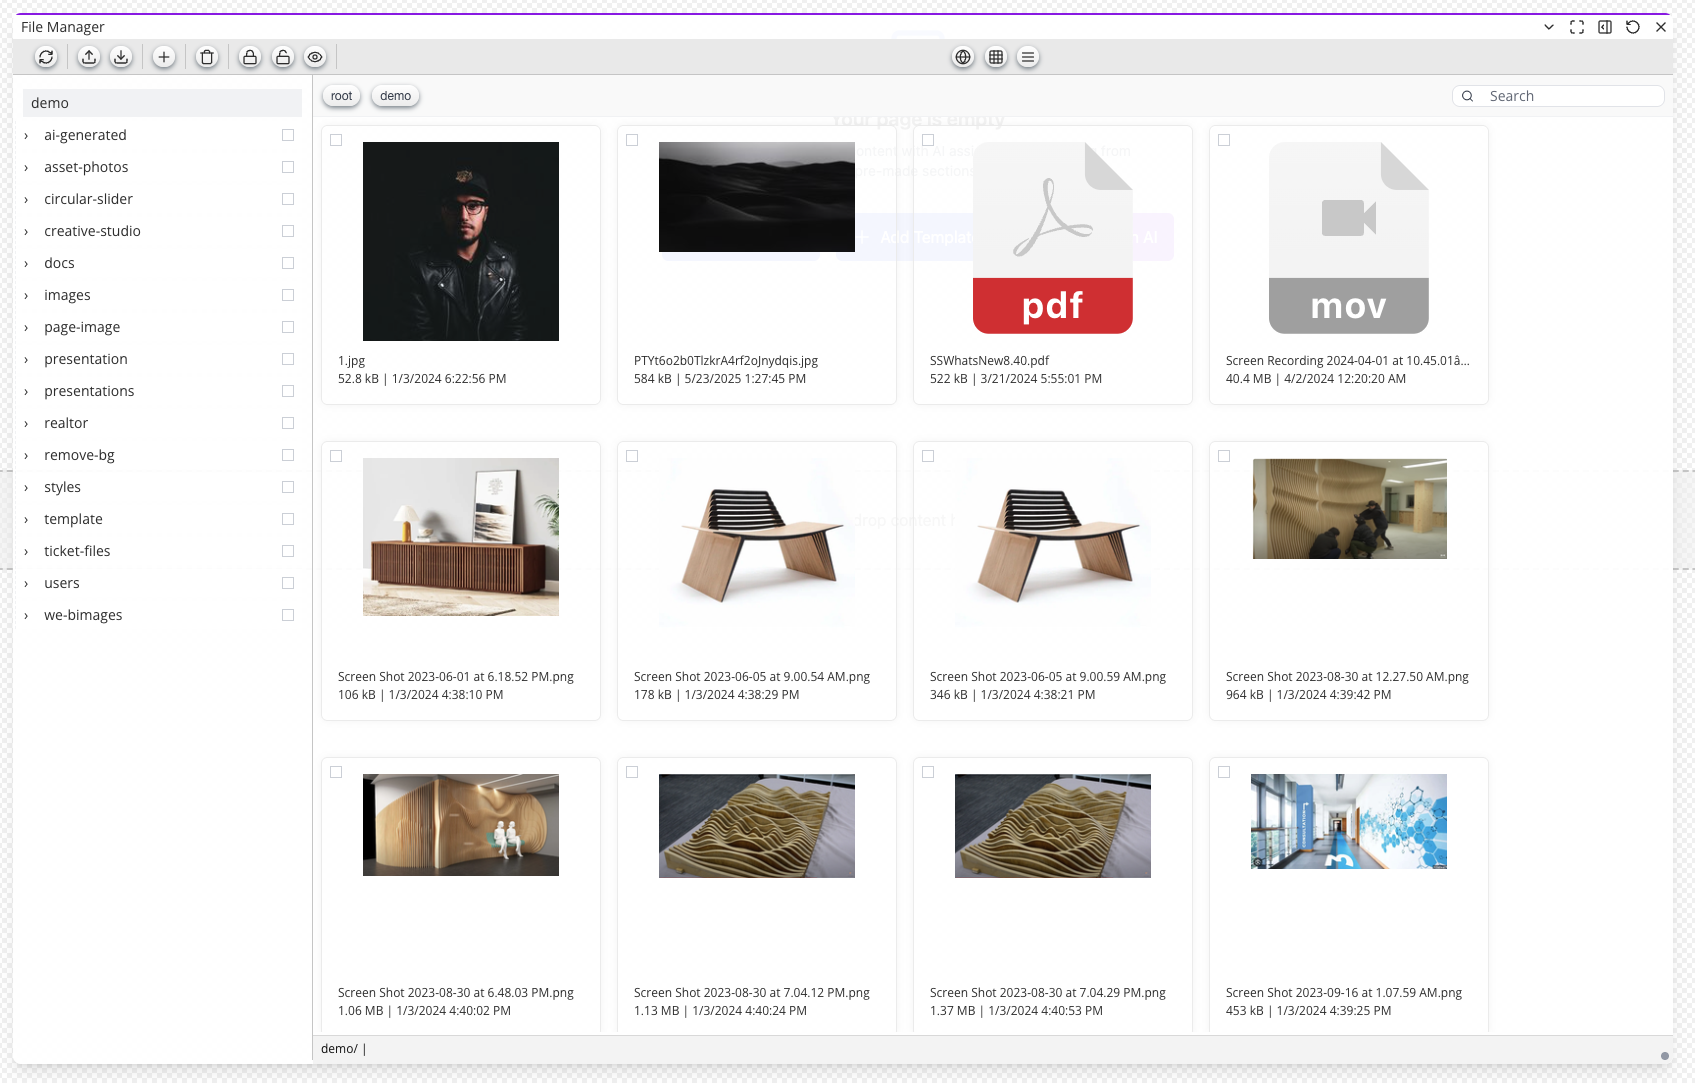Expand the presentations folder chevron
1695x1083 pixels.
(x=27, y=392)
